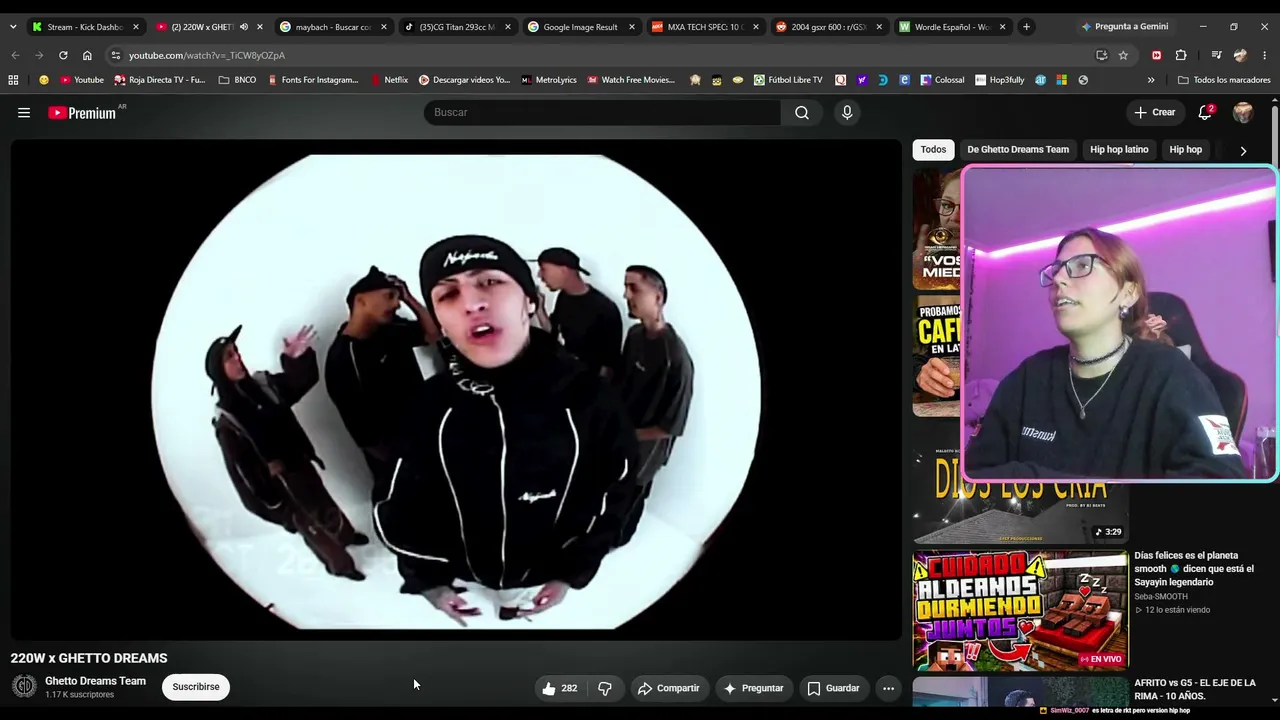Save video with Guardar button
1280x720 pixels.
coord(833,688)
